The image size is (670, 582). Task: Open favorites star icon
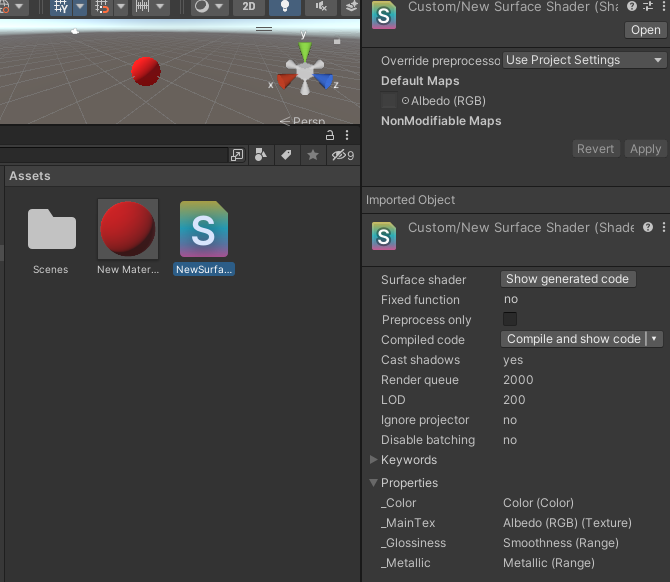313,155
